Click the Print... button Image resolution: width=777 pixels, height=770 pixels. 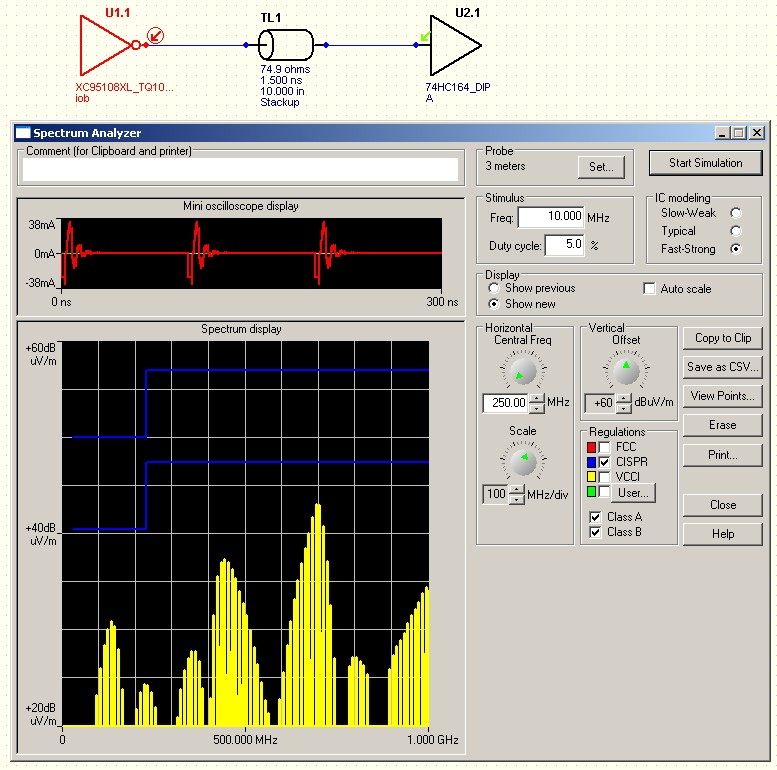click(x=722, y=455)
